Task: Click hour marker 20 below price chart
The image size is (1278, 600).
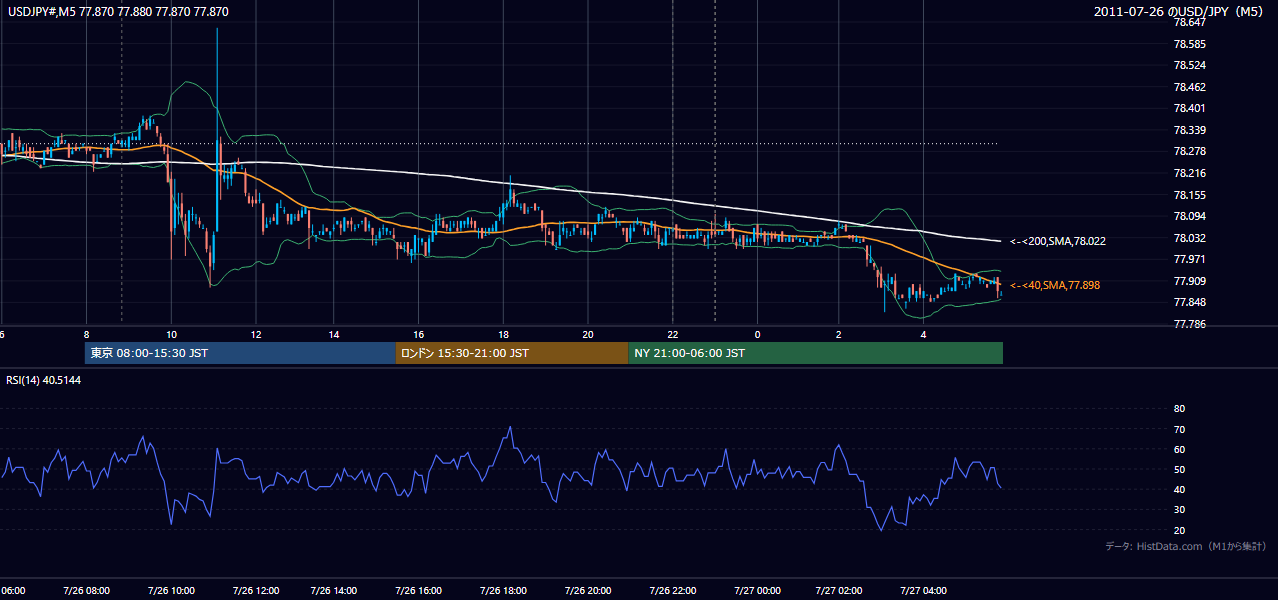Action: pos(588,334)
